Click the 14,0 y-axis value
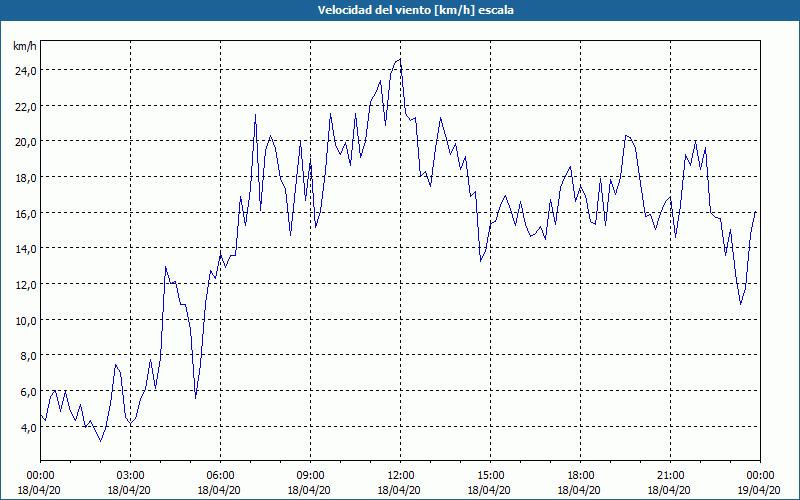800x500 pixels. (24, 249)
